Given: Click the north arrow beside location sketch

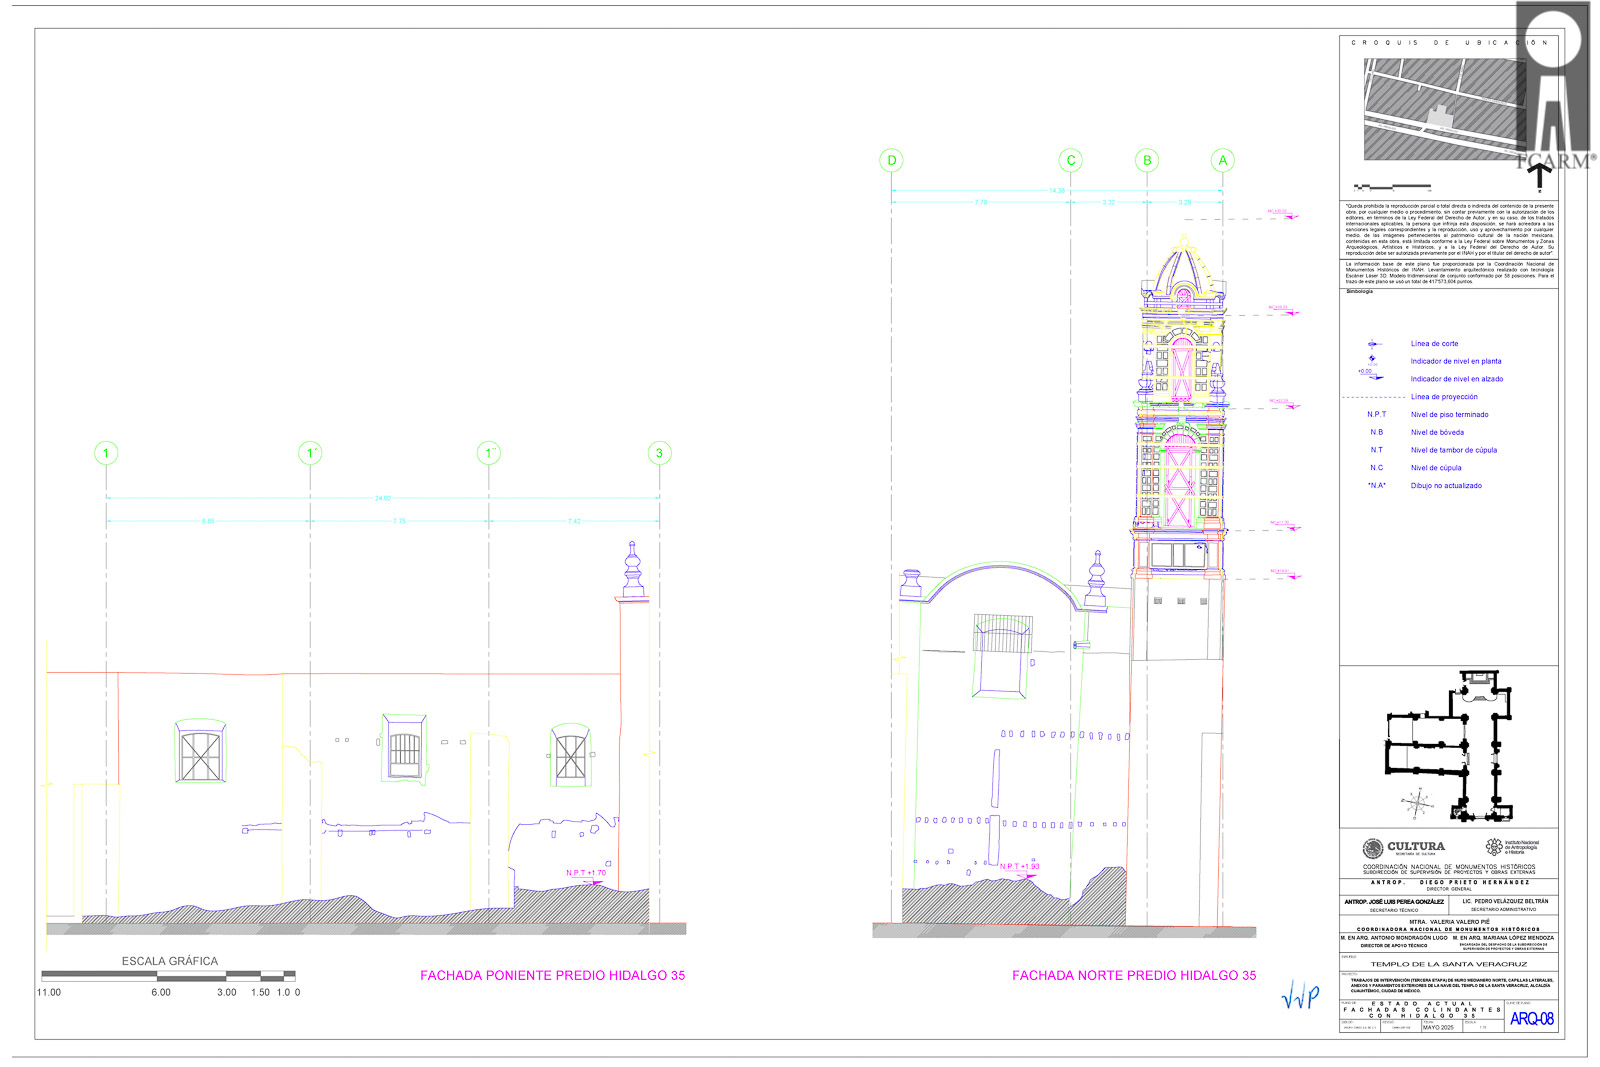Looking at the screenshot, I should click(x=1540, y=177).
